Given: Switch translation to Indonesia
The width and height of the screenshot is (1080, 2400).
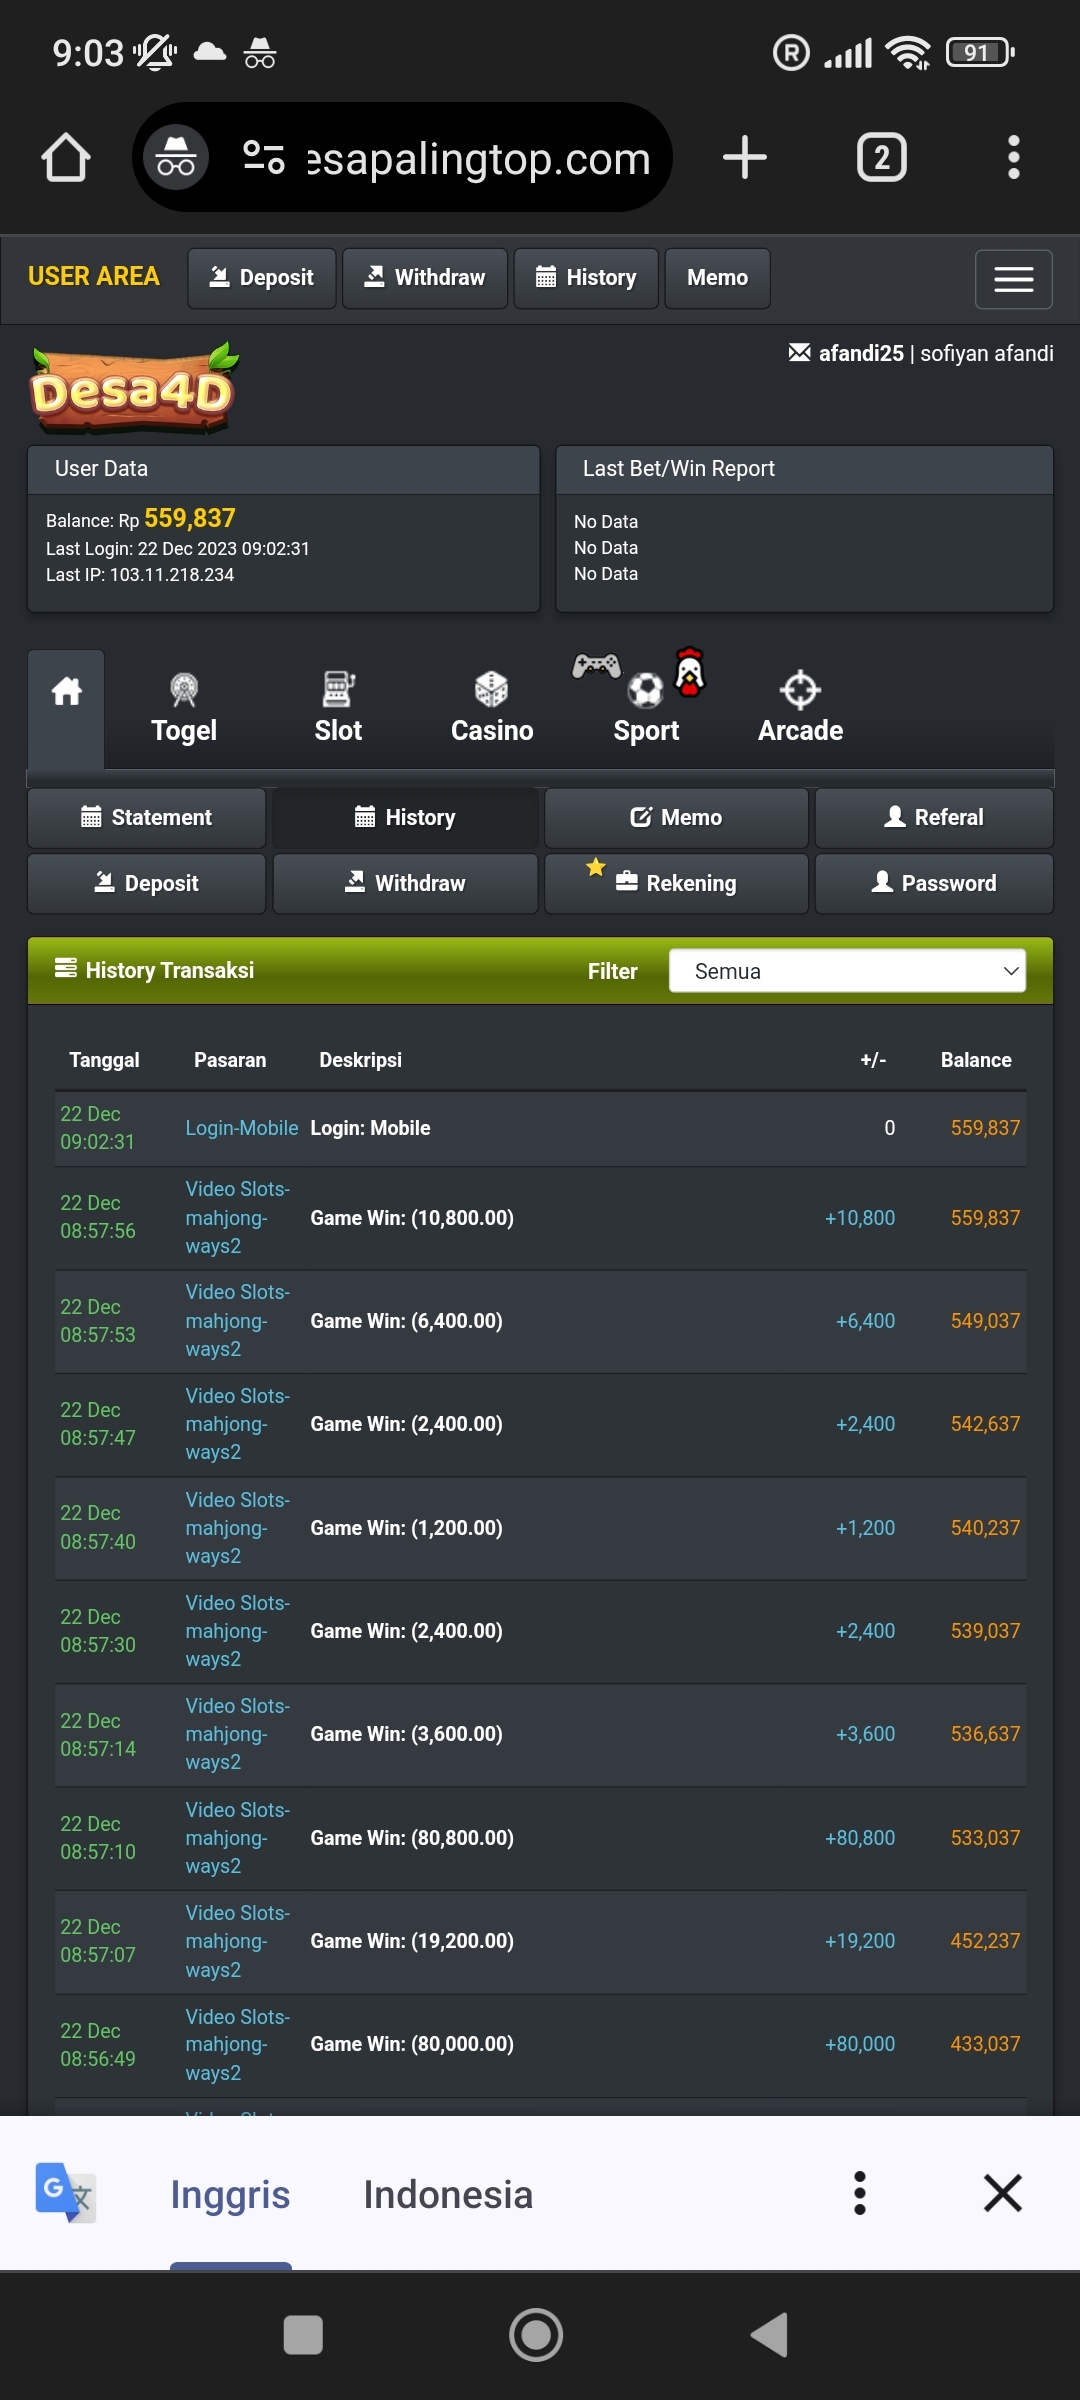Looking at the screenshot, I should coord(448,2194).
